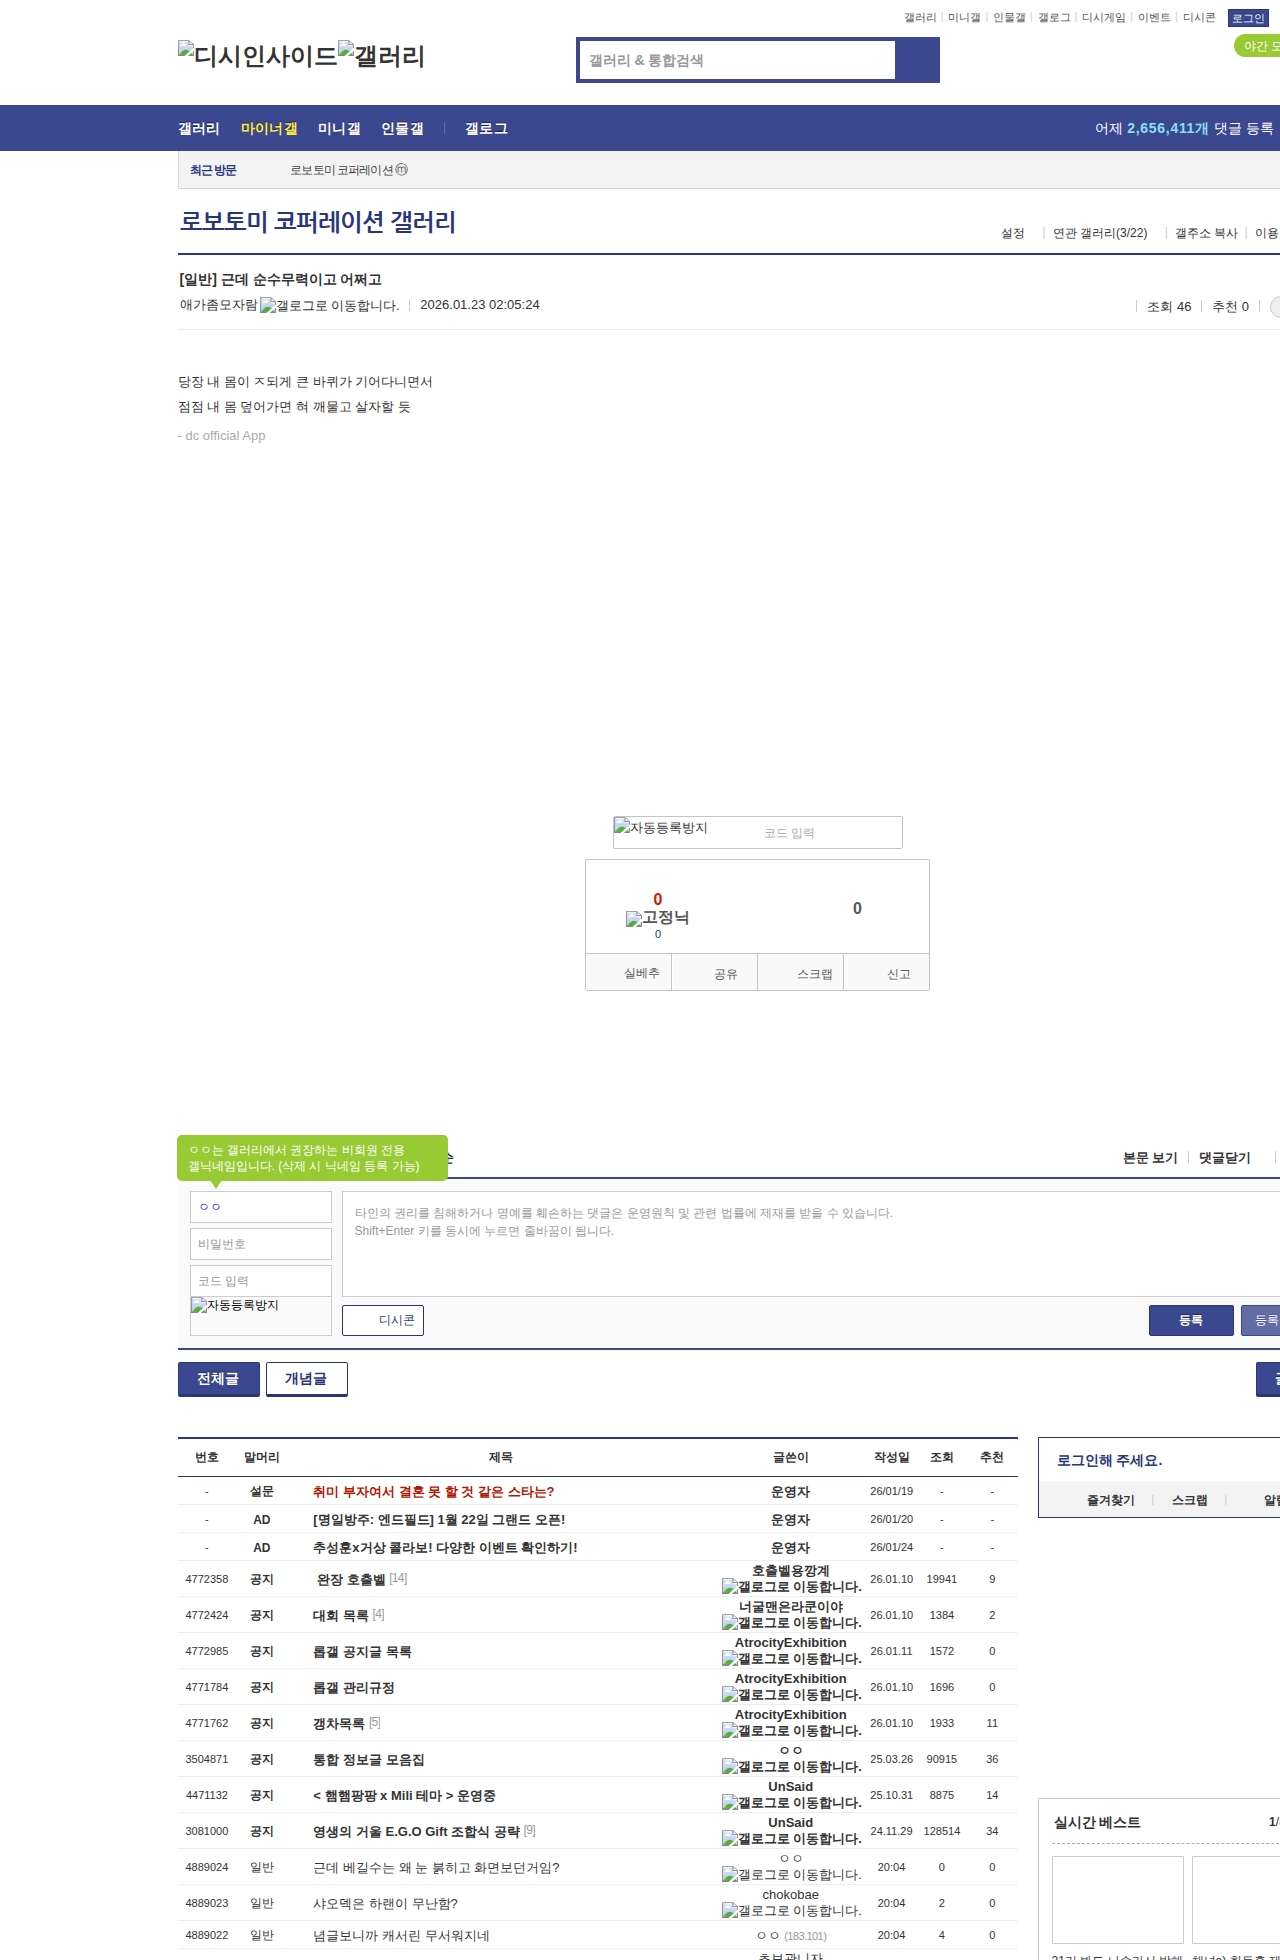Open post 롭갤 공지글 목록
1280x1960 pixels.
[362, 1651]
